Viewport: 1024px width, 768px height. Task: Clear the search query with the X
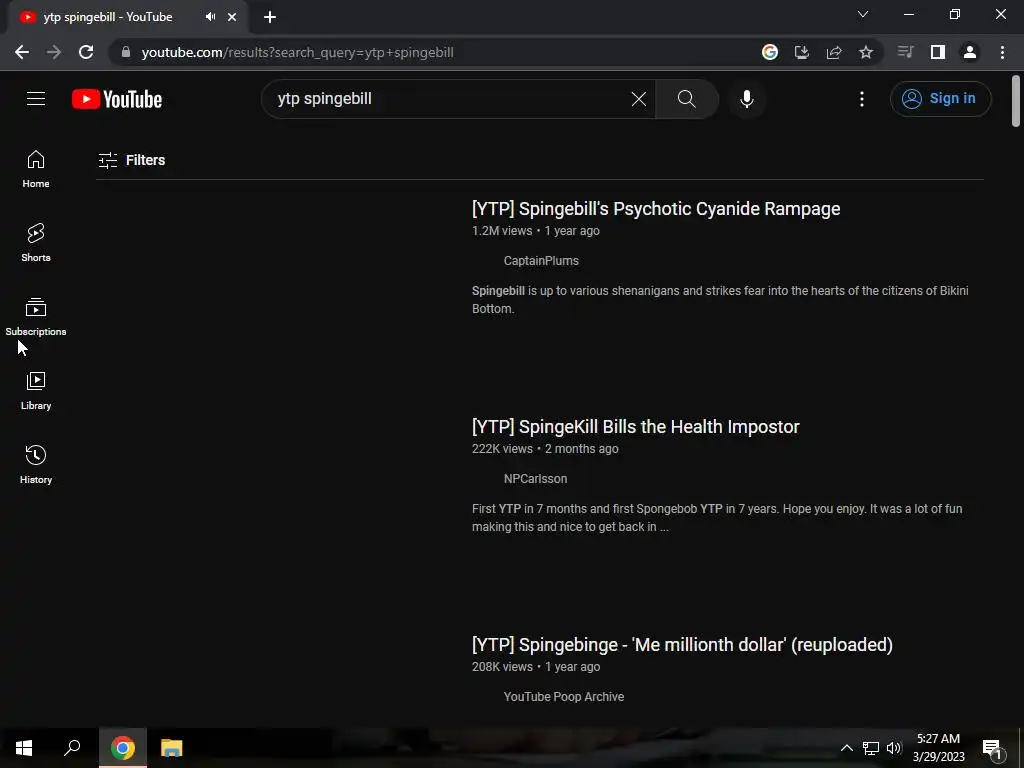[639, 99]
